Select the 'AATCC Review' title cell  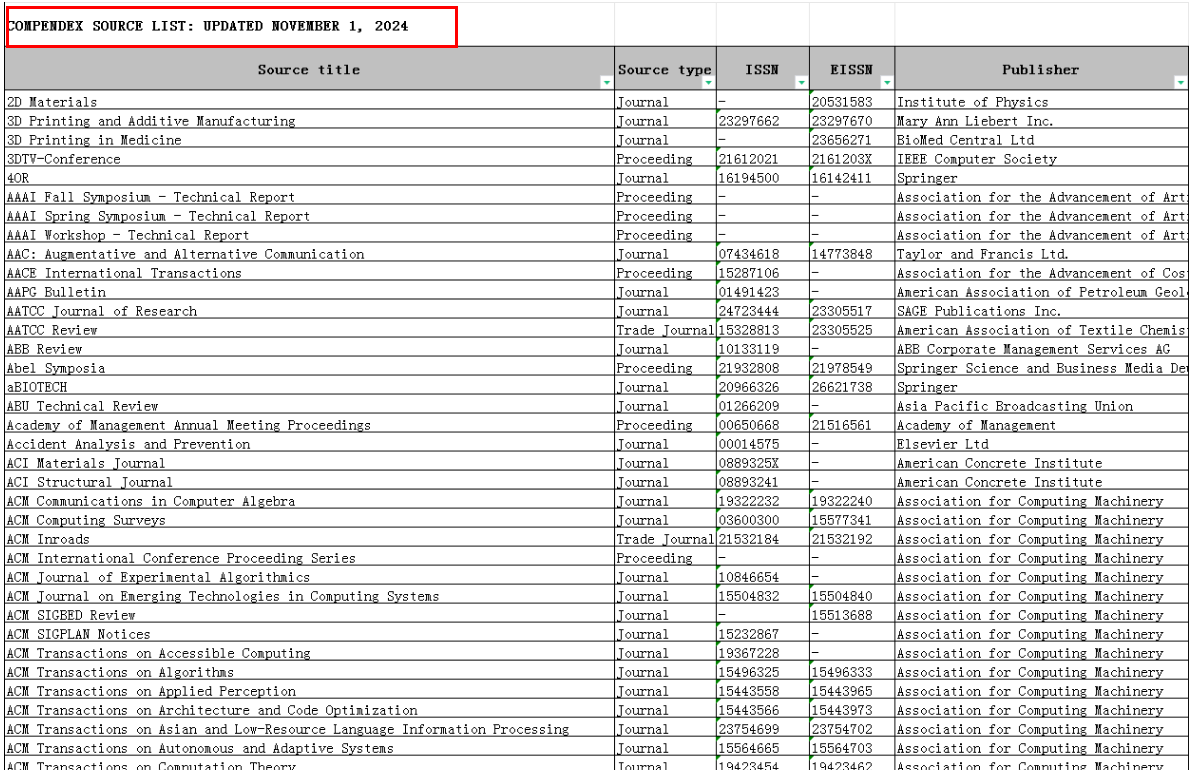point(310,329)
